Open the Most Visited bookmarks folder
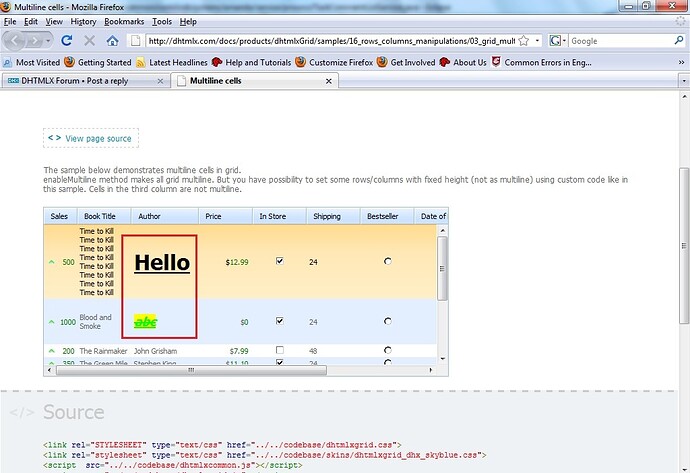Viewport: 690px width, 473px height. (x=38, y=62)
